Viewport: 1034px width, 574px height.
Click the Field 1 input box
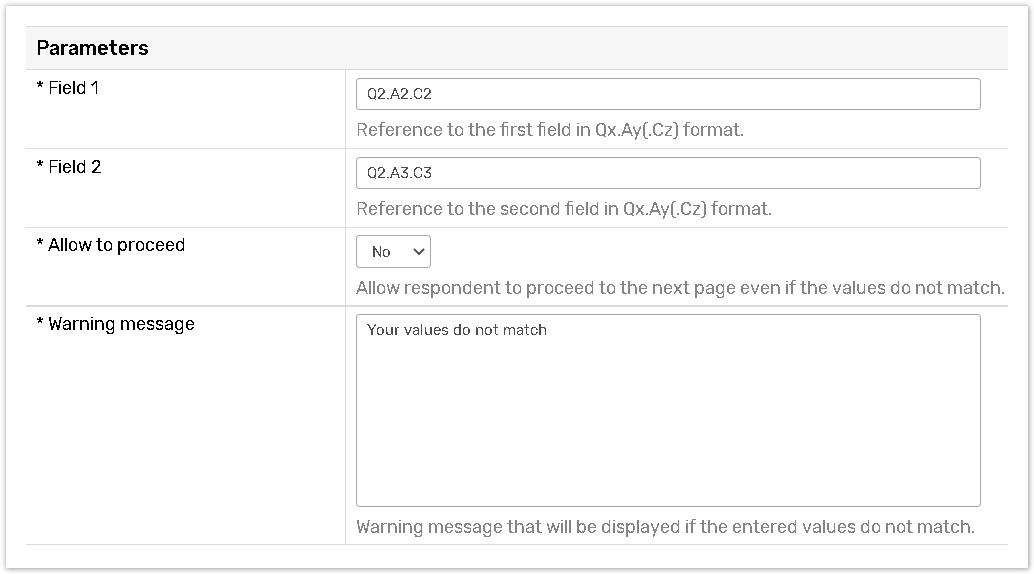point(668,94)
